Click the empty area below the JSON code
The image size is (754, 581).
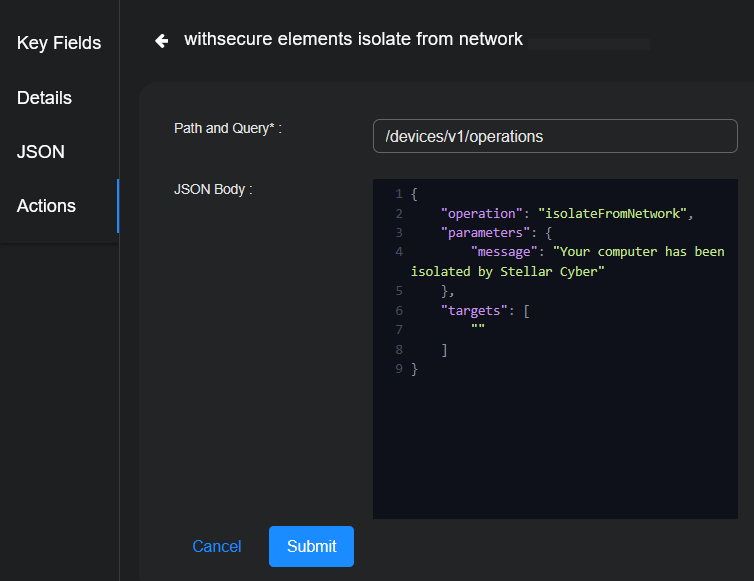click(x=555, y=450)
